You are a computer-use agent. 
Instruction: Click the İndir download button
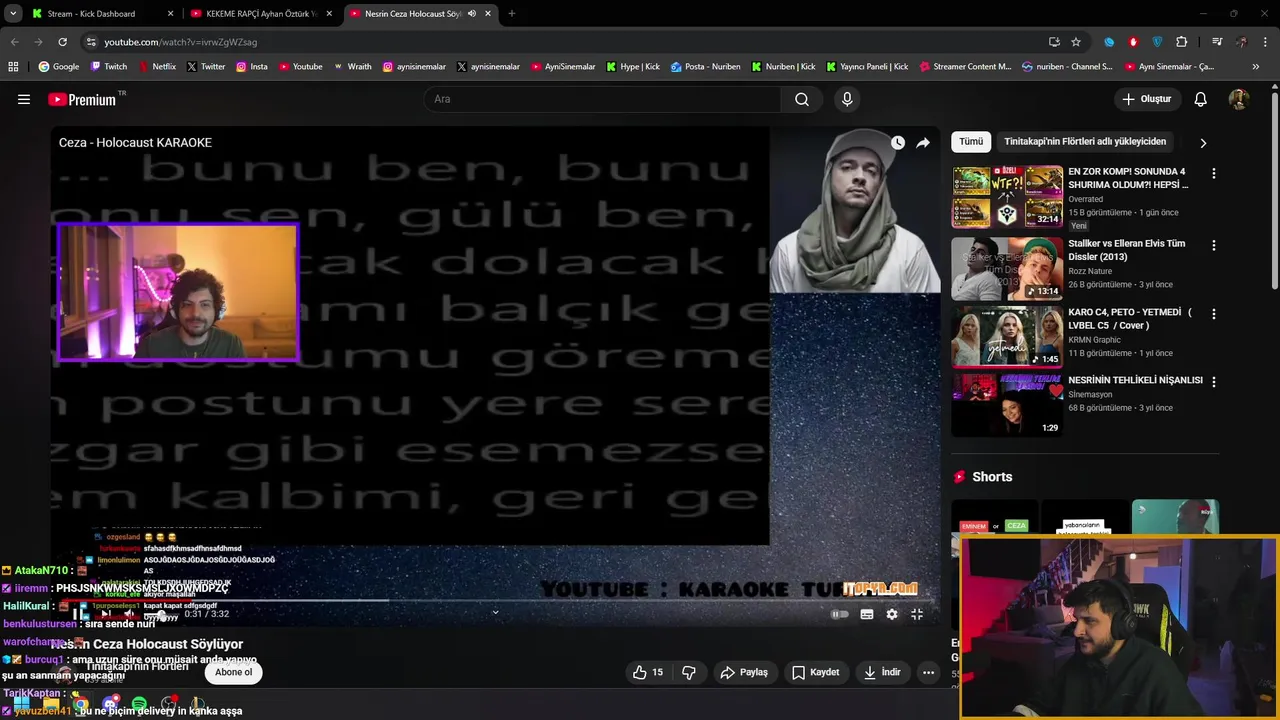tap(882, 672)
